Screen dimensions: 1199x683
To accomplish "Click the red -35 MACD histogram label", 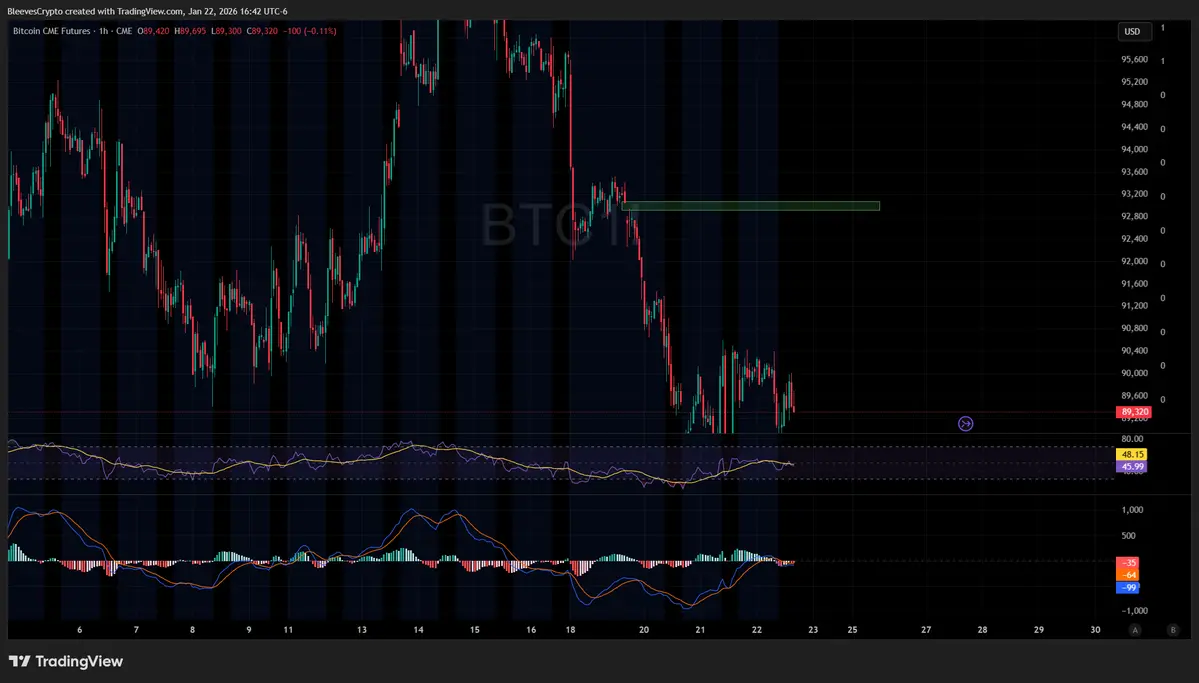I will (1128, 563).
